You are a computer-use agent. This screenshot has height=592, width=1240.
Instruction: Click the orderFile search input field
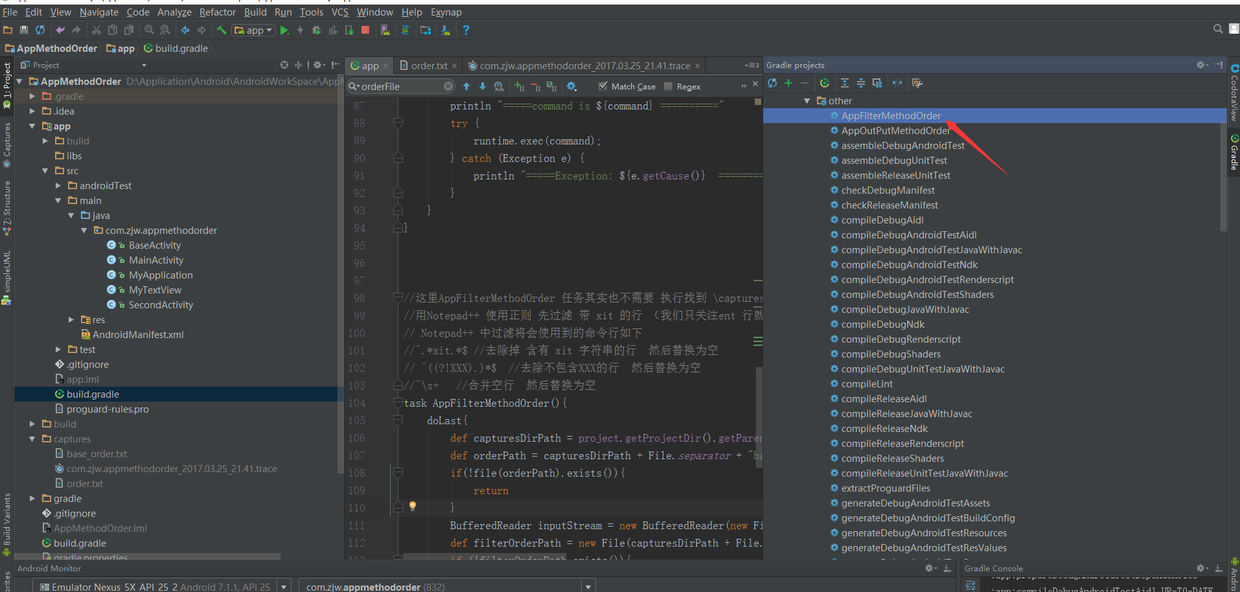pyautogui.click(x=400, y=87)
